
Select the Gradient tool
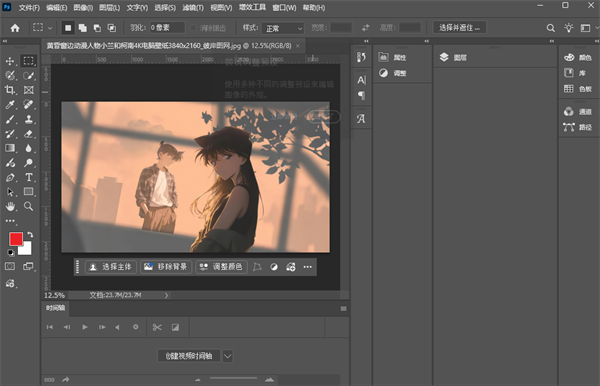10,148
